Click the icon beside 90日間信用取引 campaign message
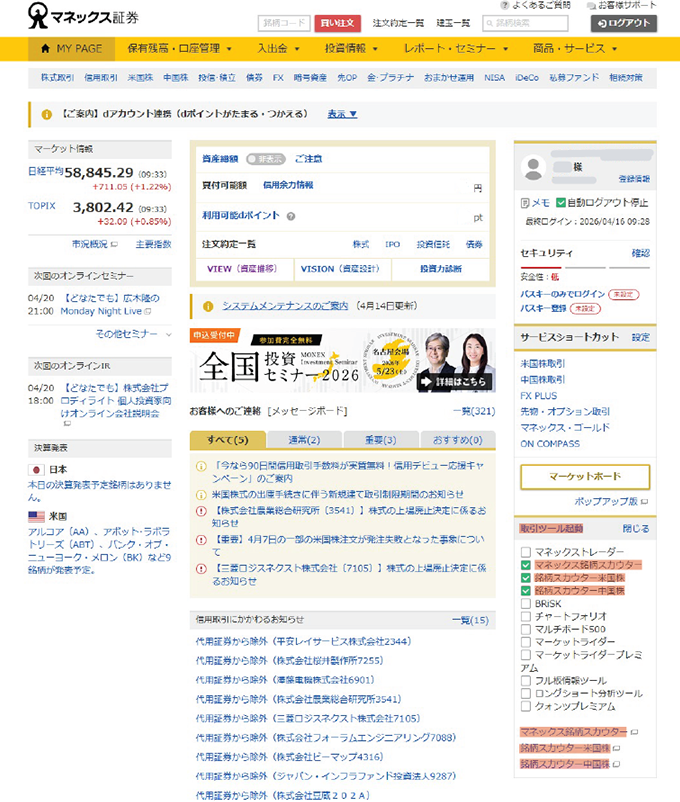The width and height of the screenshot is (680, 802). [202, 466]
